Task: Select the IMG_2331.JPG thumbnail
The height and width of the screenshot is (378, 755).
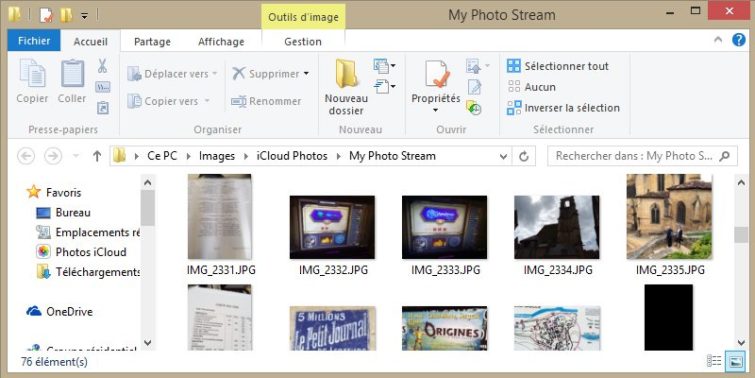Action: pos(220,217)
